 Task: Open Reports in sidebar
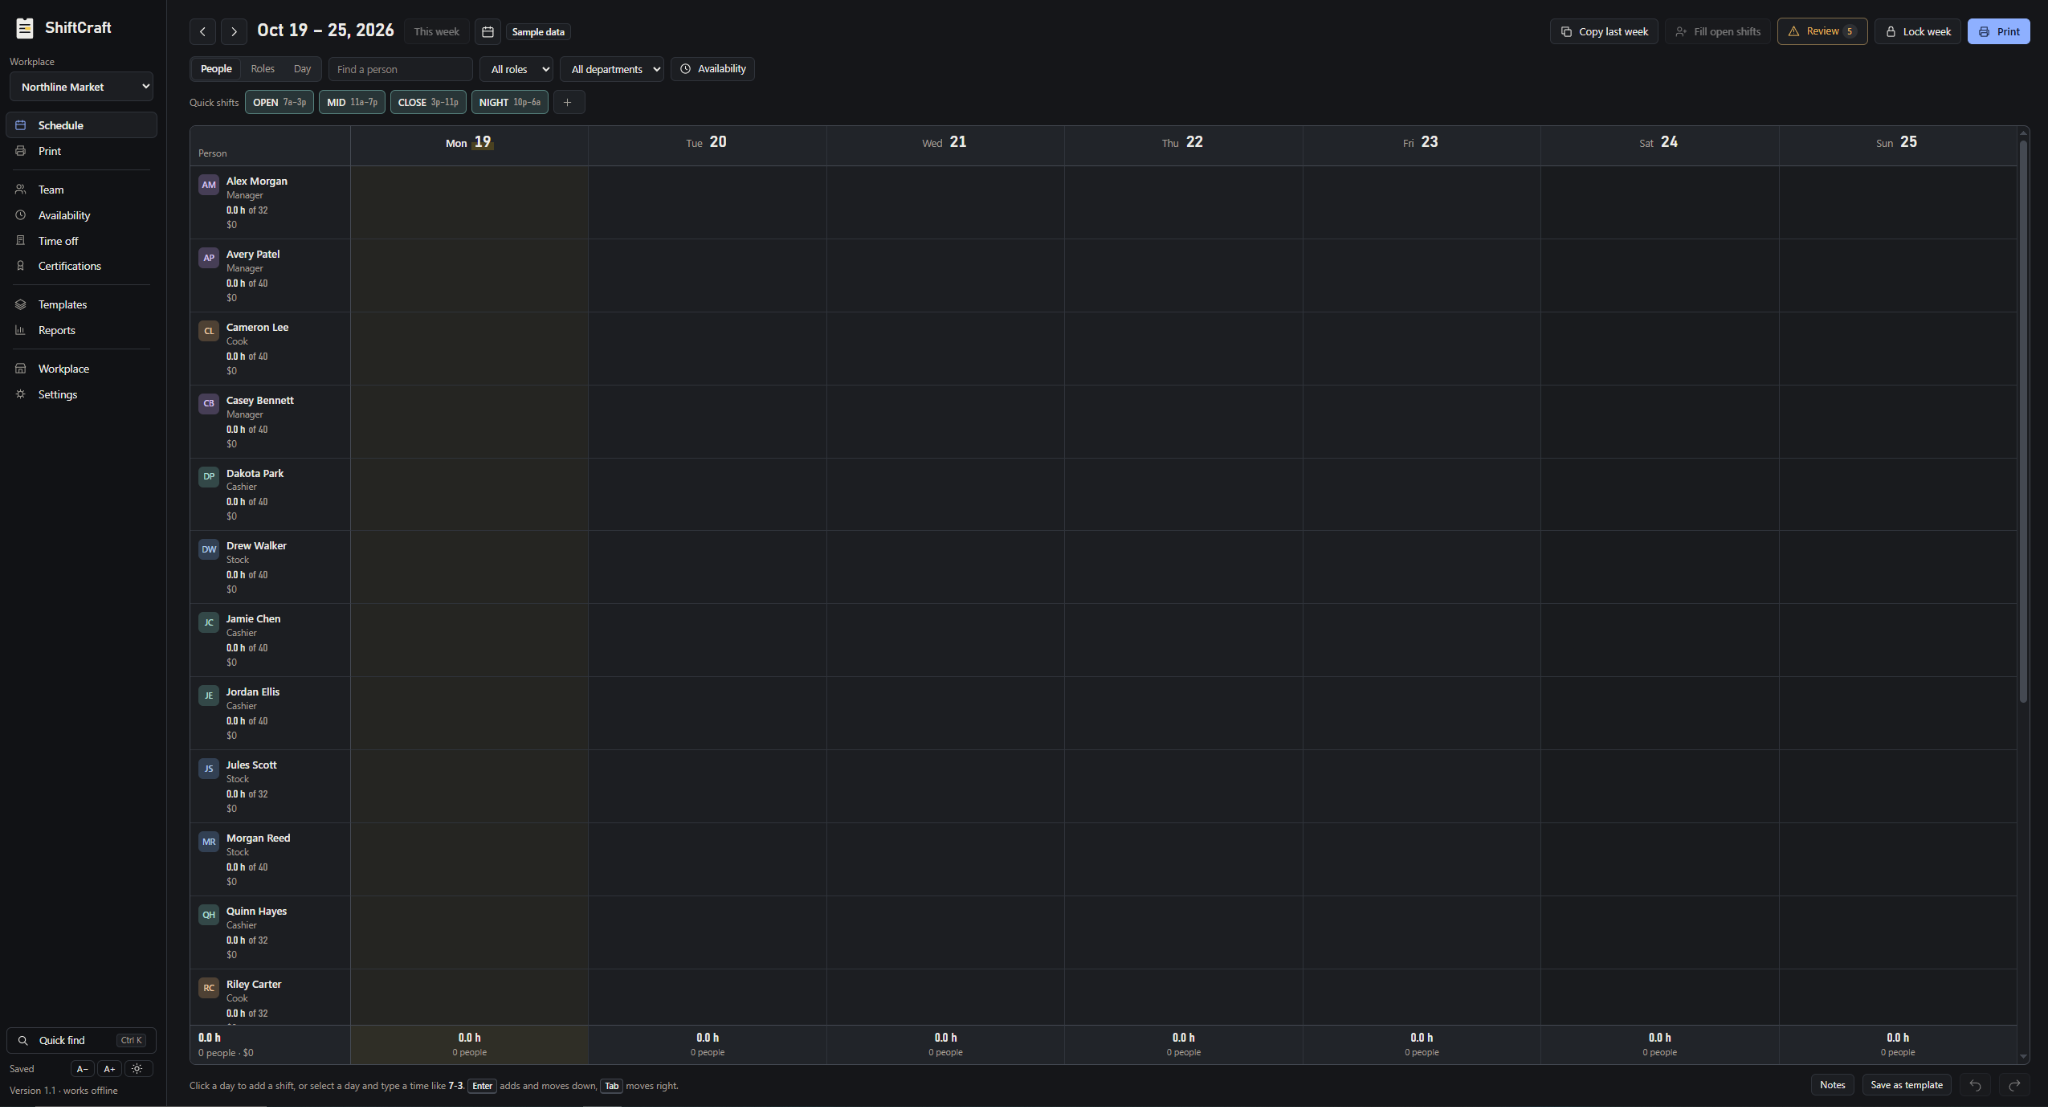(x=81, y=330)
